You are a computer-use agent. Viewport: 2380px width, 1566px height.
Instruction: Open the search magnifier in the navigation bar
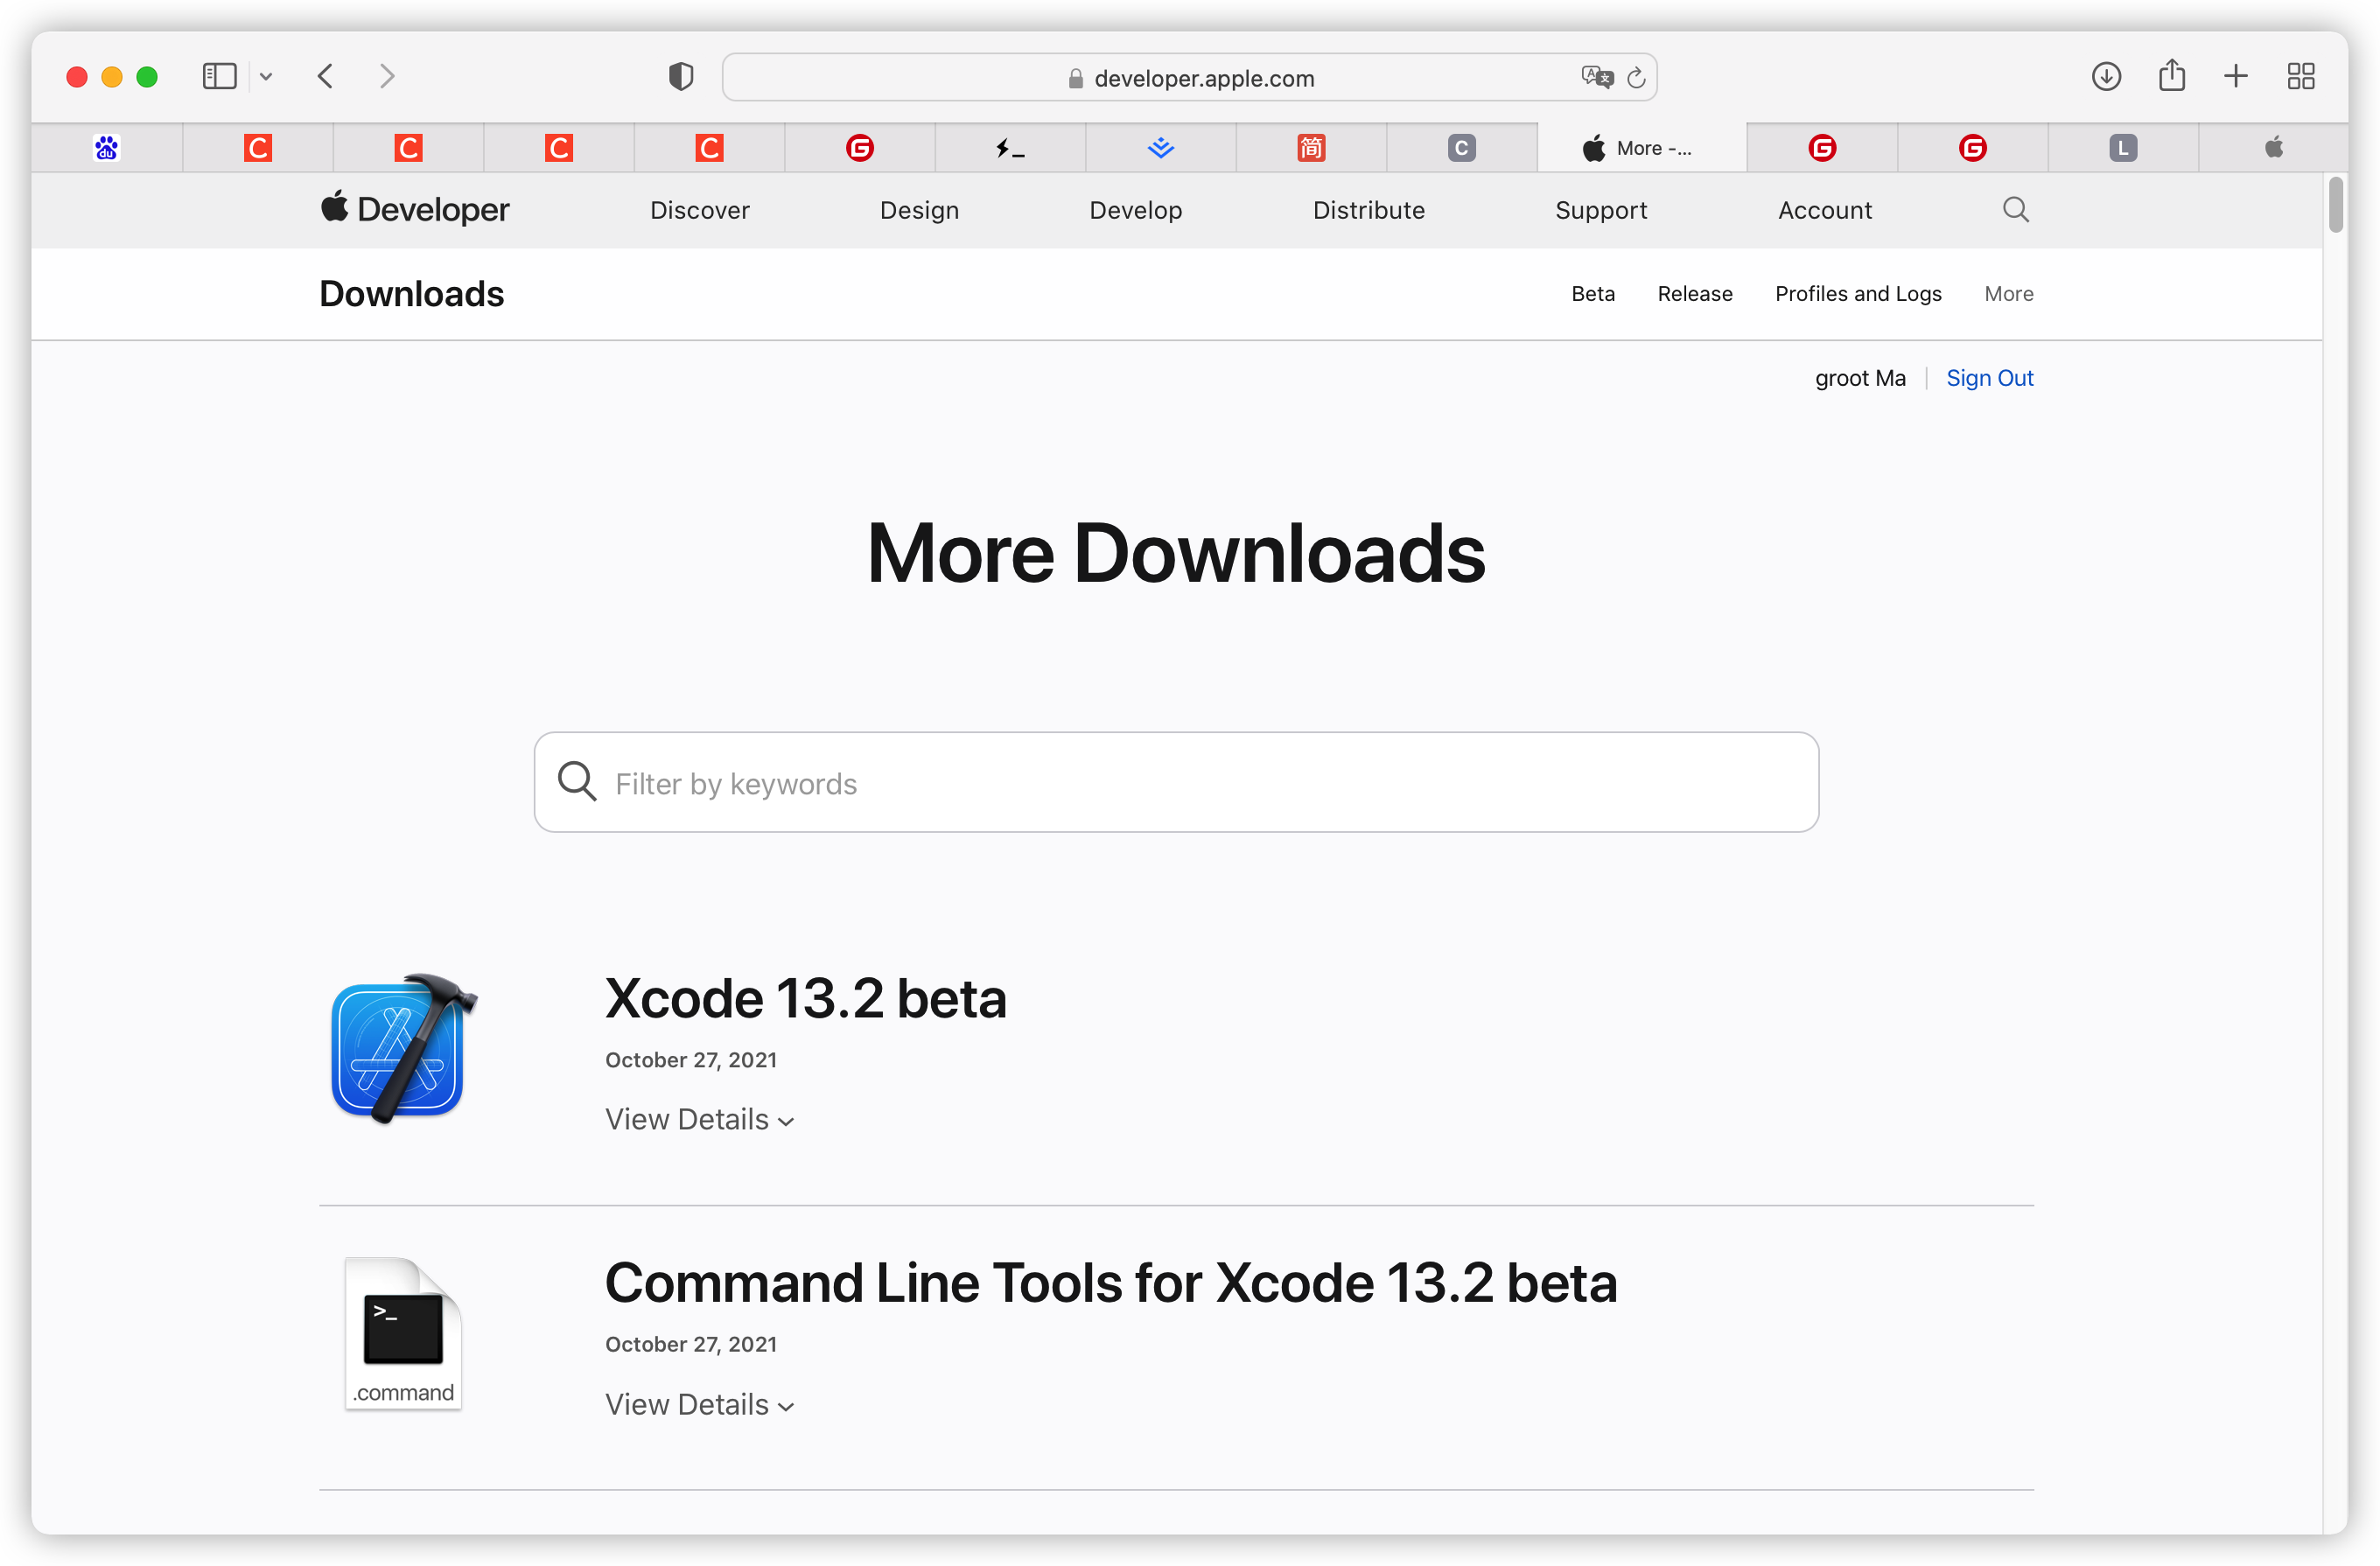(2015, 209)
